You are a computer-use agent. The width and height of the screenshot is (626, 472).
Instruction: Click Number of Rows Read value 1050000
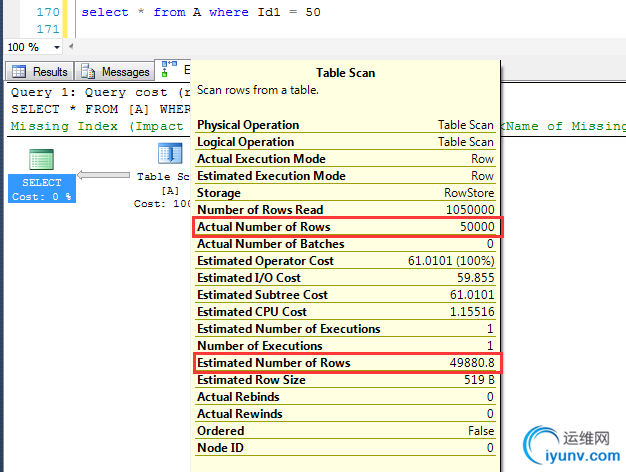(470, 210)
